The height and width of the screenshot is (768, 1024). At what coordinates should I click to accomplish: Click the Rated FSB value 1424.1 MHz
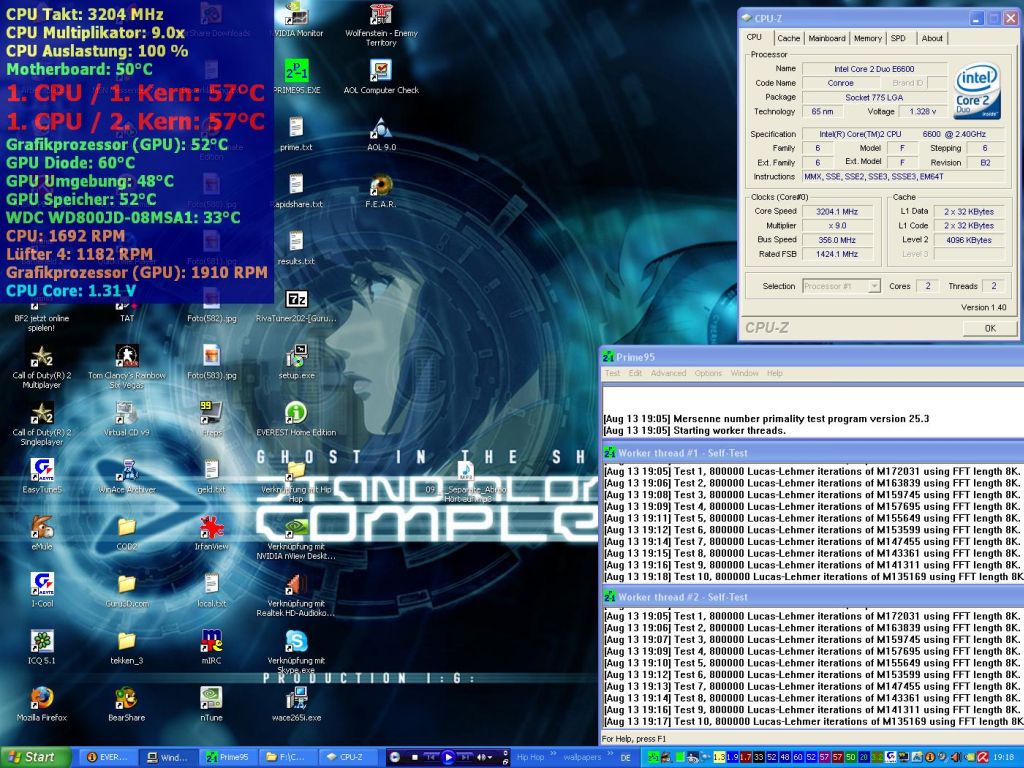tap(837, 254)
